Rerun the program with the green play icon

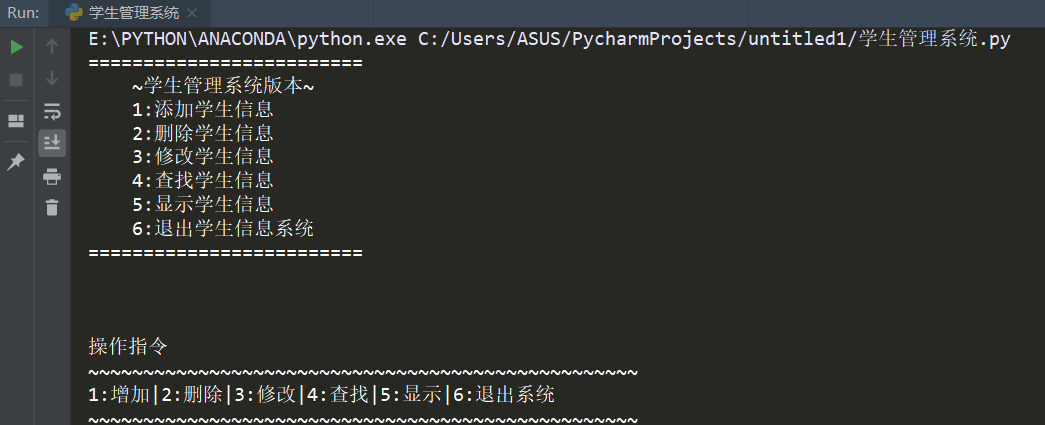click(x=17, y=47)
